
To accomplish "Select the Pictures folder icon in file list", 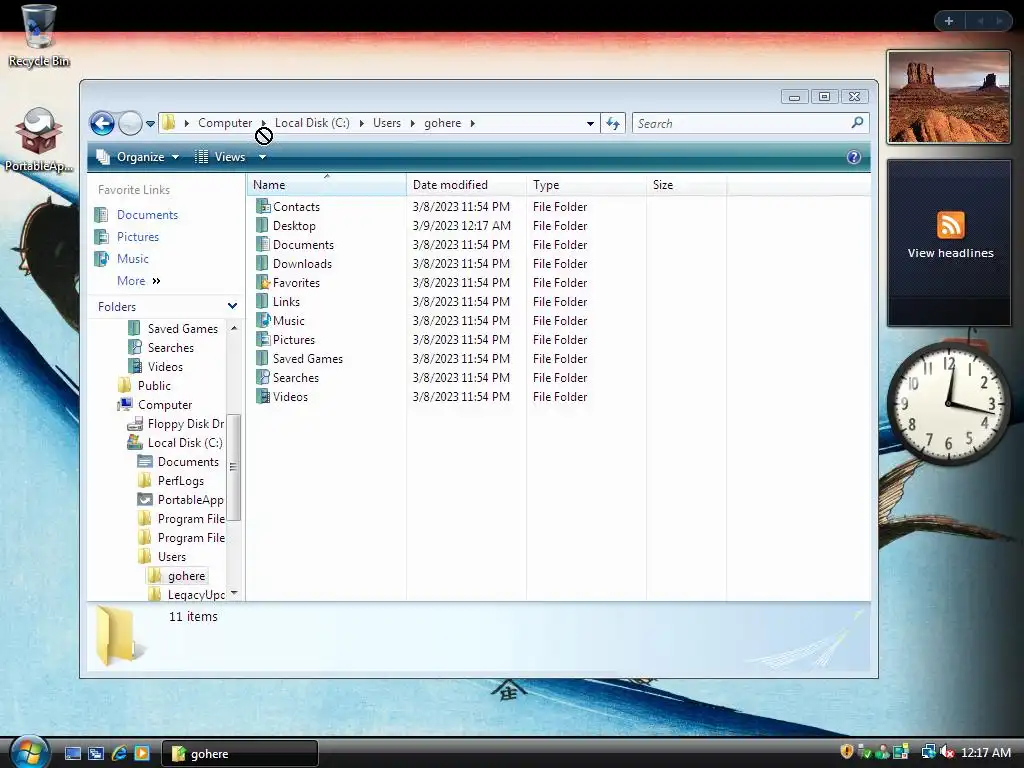I will click(x=263, y=339).
